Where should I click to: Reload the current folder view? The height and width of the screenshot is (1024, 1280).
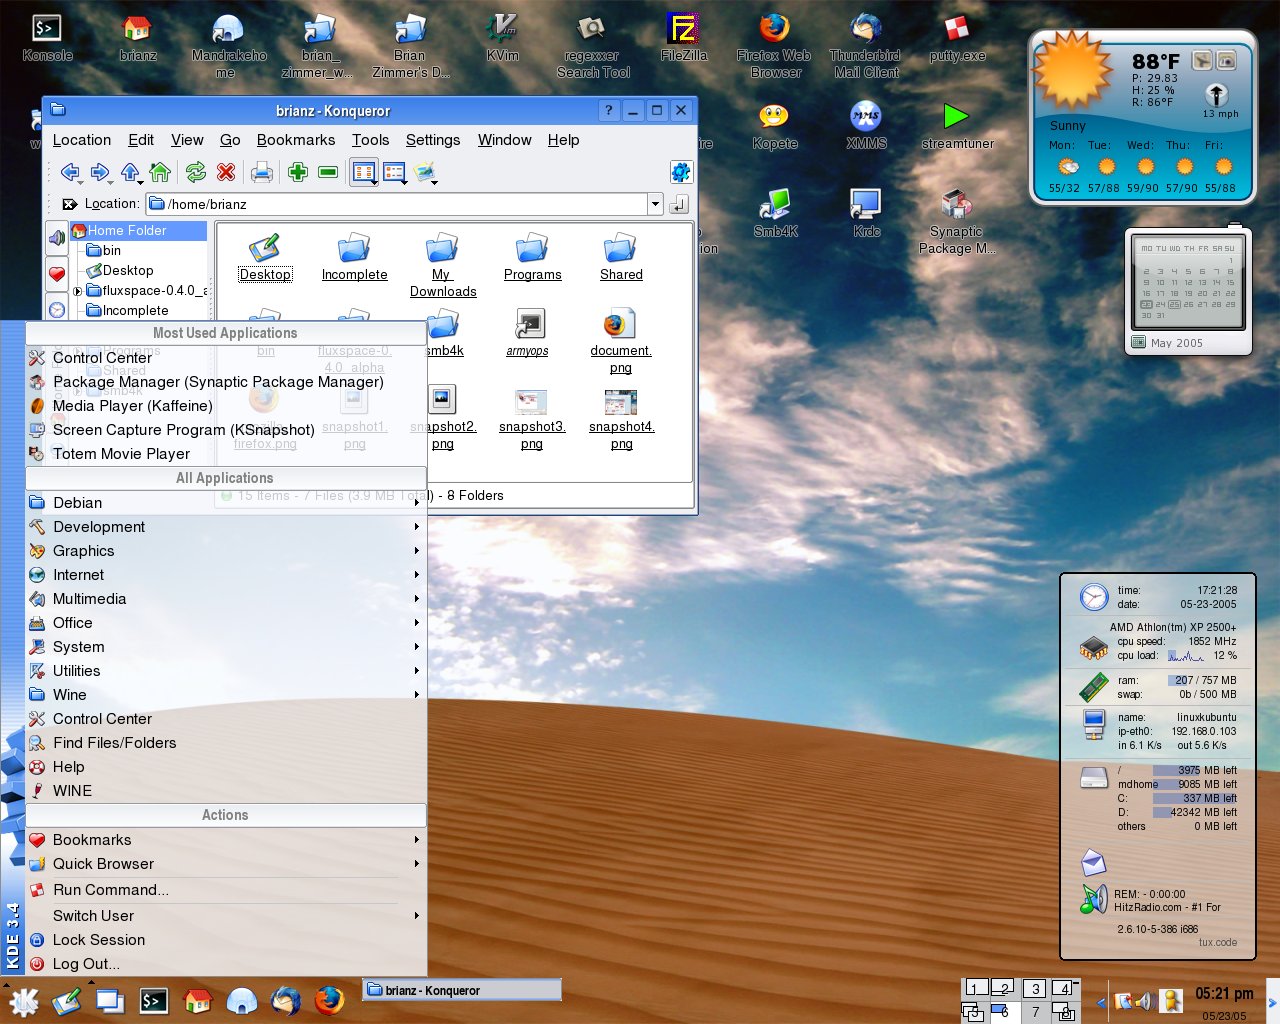coord(196,172)
